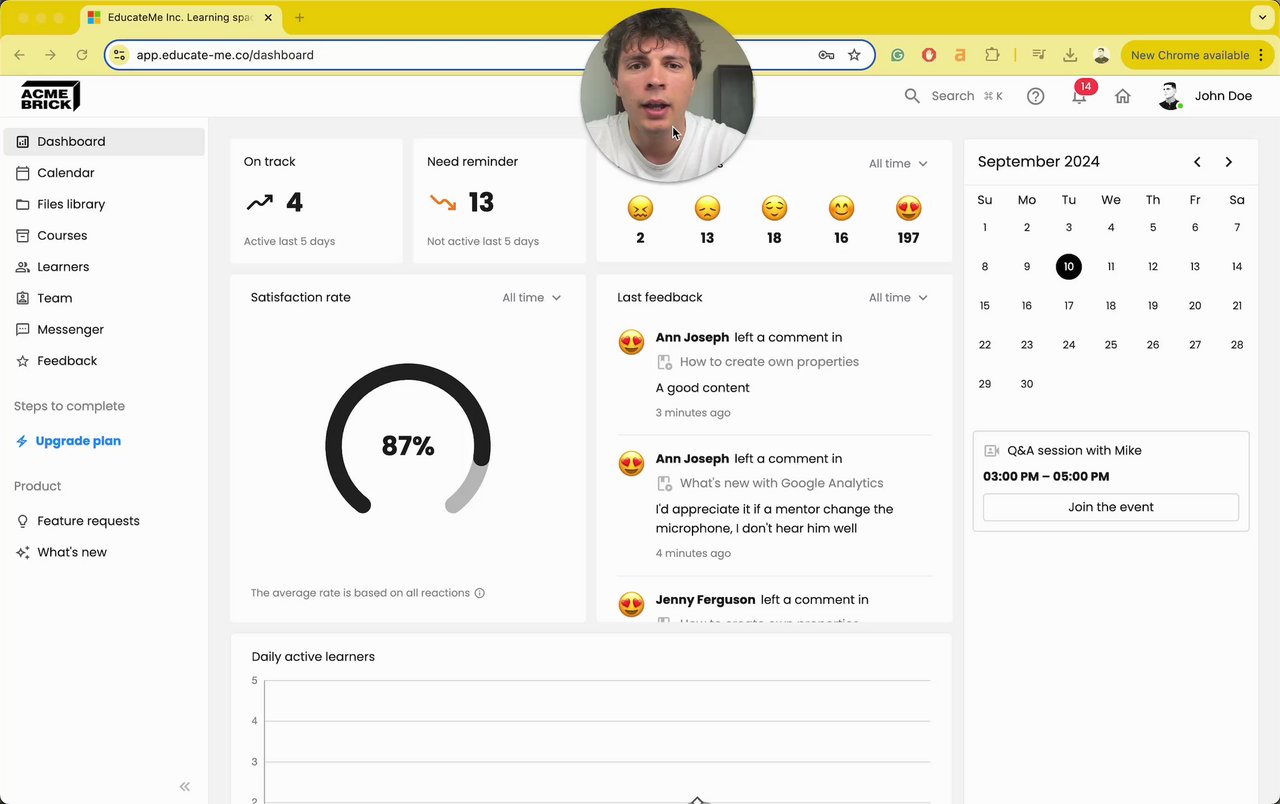Click Join the event button

click(1111, 507)
